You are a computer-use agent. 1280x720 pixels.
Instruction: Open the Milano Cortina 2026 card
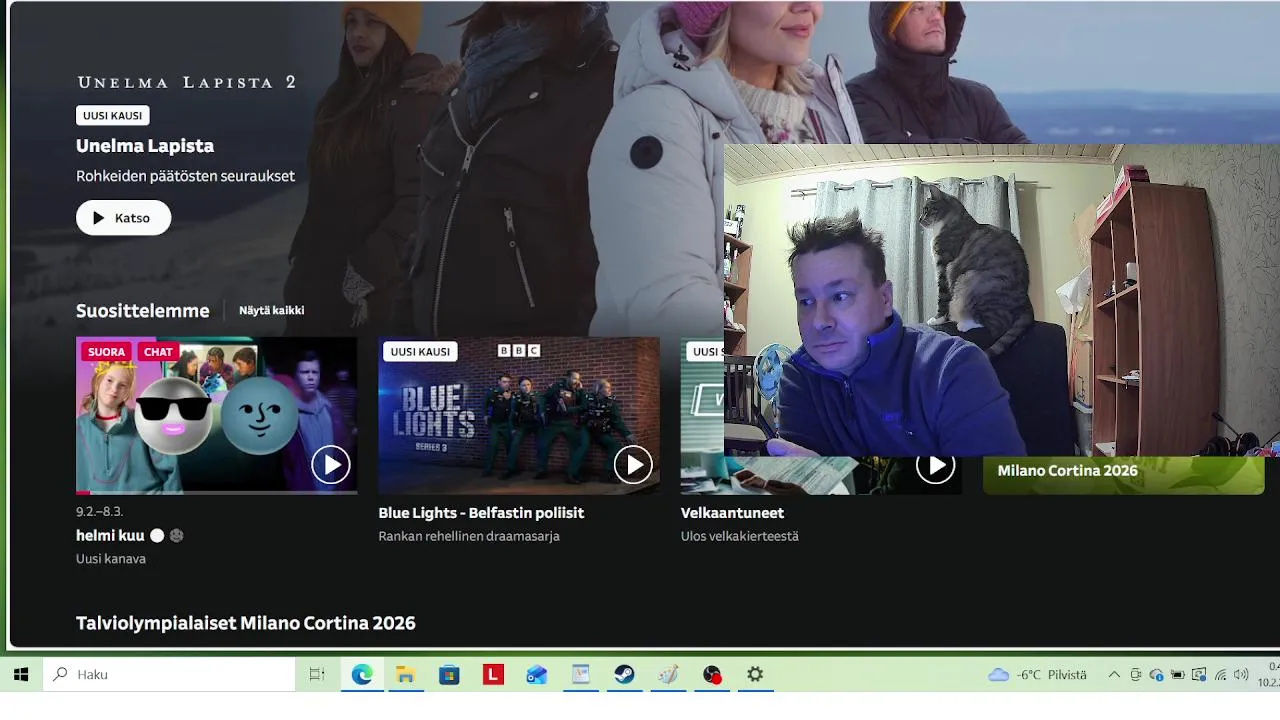(x=1123, y=475)
